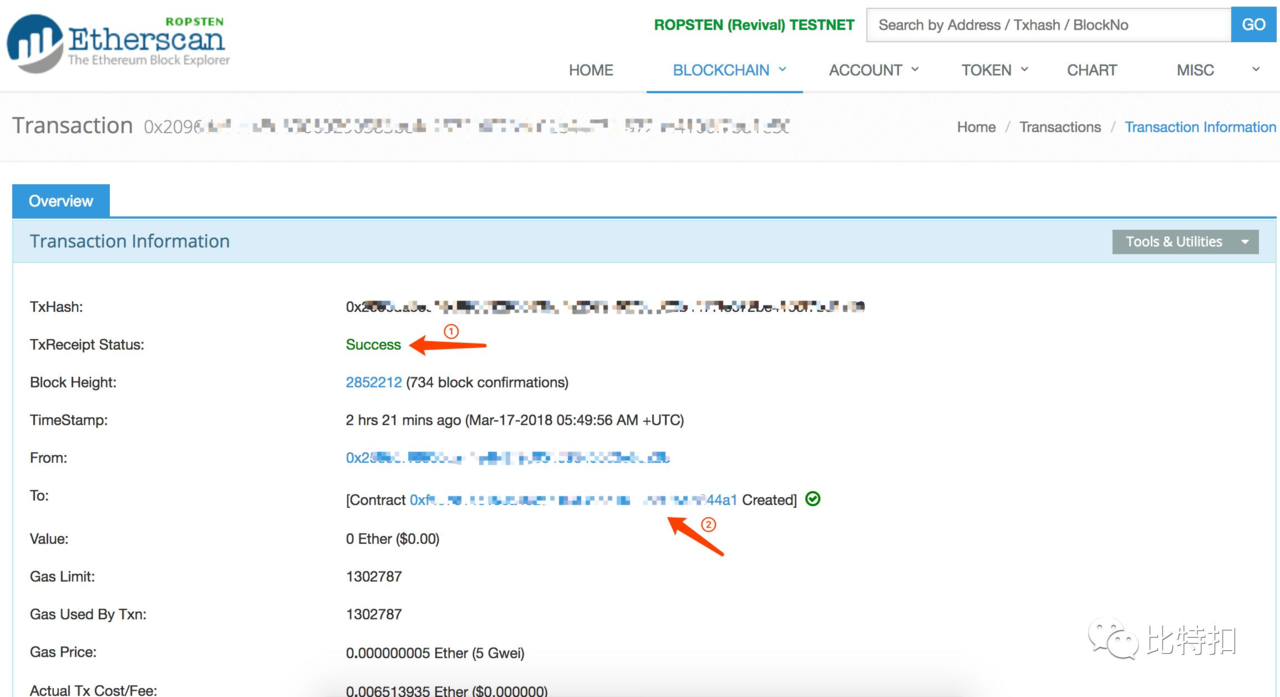
Task: Open the created contract address link
Action: tap(574, 500)
